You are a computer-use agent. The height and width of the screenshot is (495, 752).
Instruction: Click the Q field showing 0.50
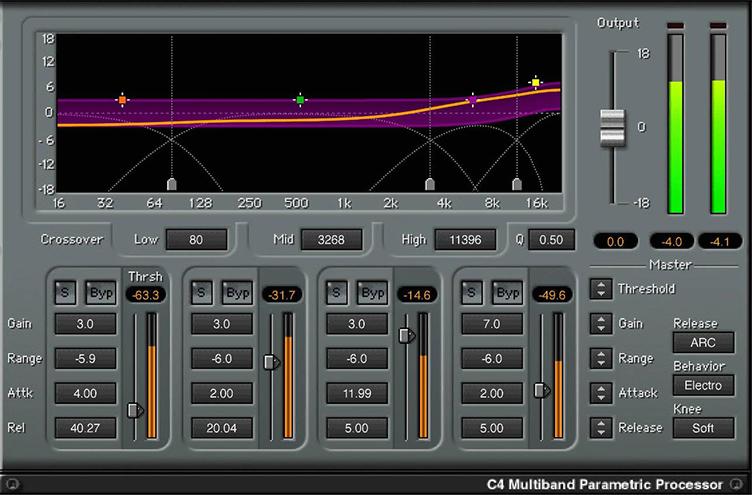551,239
